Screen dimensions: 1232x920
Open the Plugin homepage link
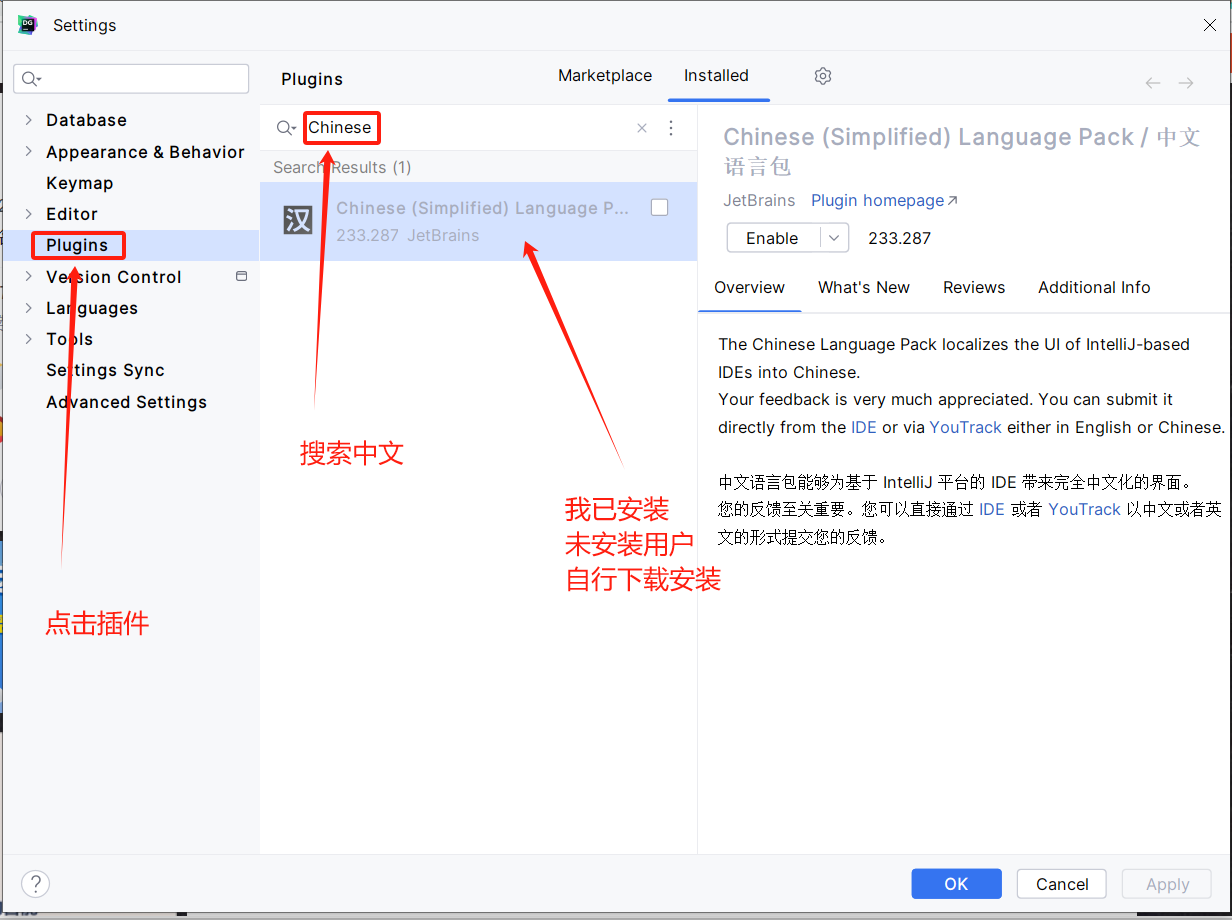pos(884,200)
